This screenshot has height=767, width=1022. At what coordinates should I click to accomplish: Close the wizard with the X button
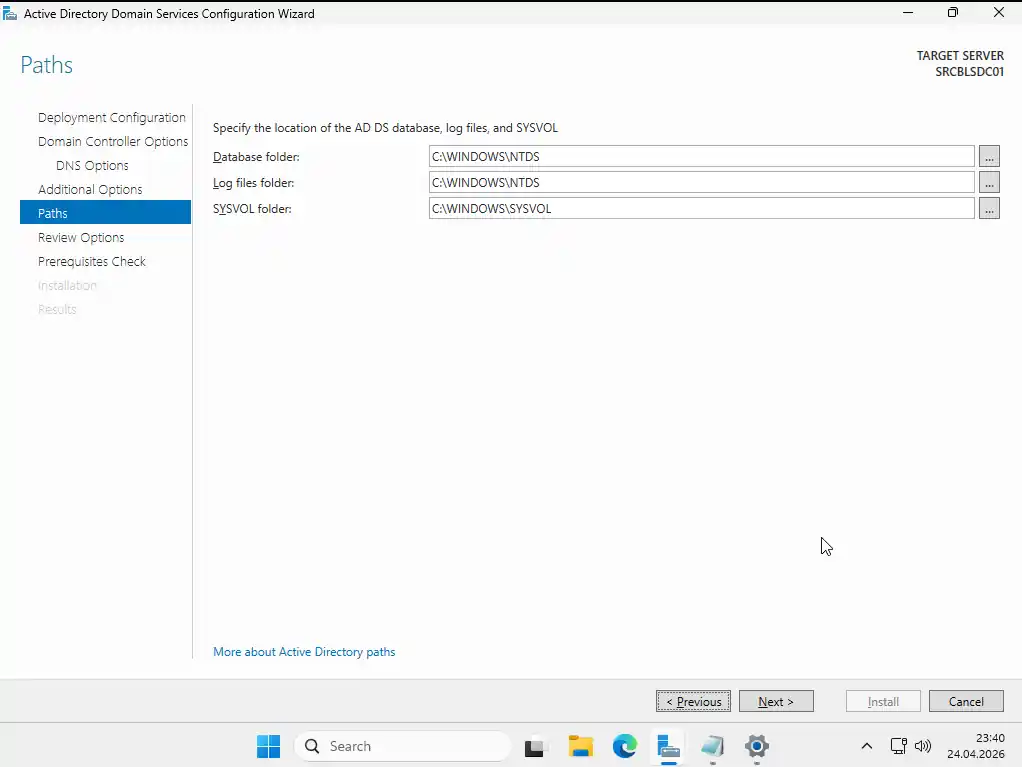click(x=999, y=12)
